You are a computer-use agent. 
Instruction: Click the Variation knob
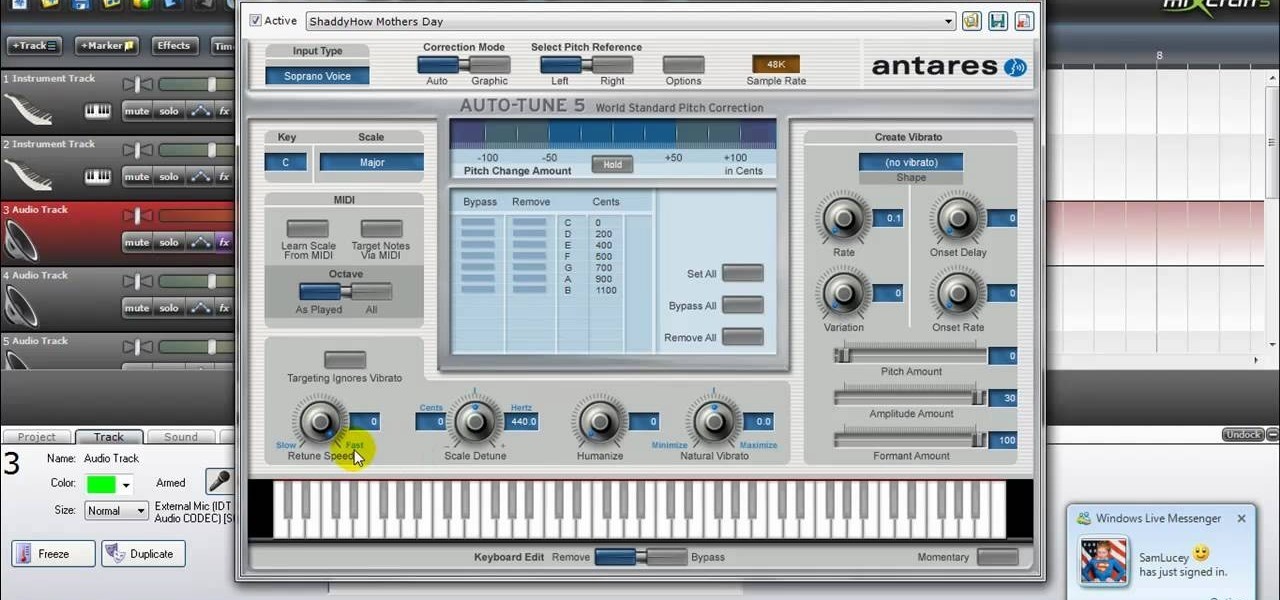coord(844,293)
